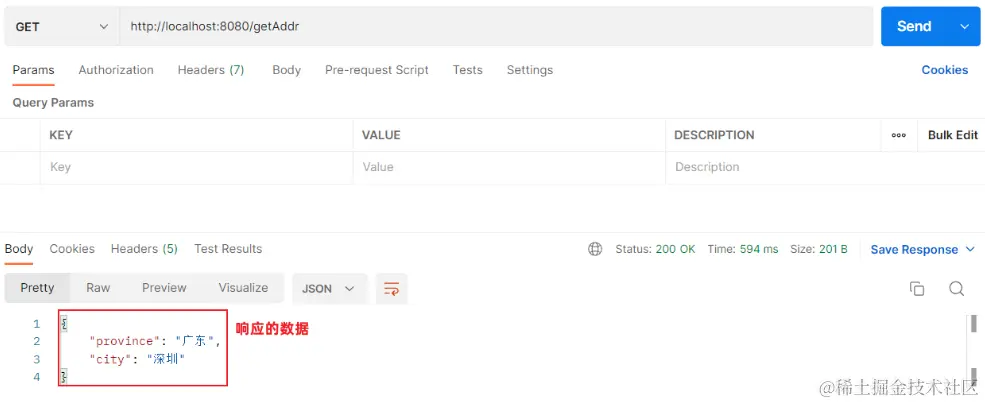This screenshot has width=985, height=404.
Task: Click the VALUE column header
Action: (x=381, y=135)
